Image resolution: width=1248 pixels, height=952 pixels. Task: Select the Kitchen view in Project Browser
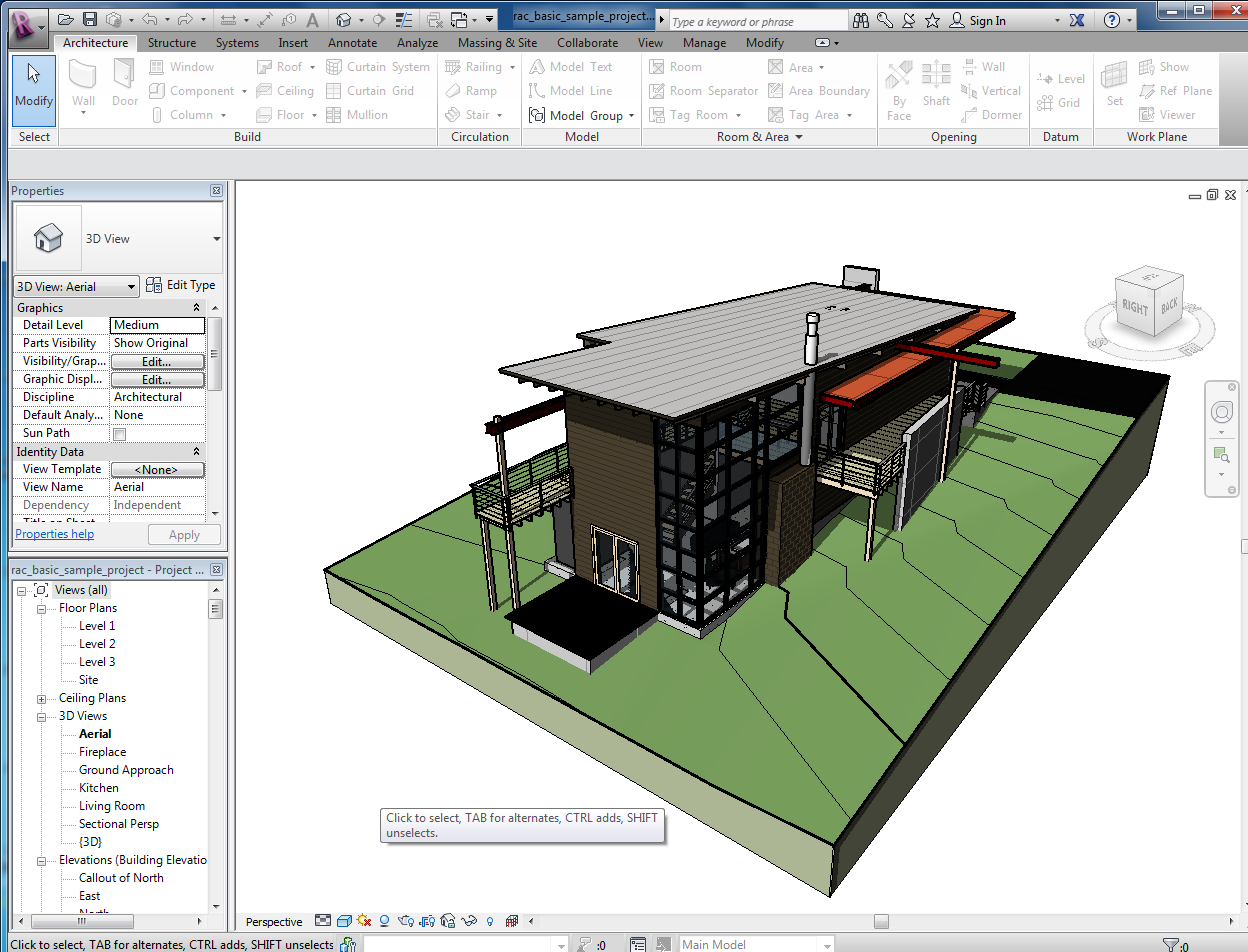(x=99, y=788)
